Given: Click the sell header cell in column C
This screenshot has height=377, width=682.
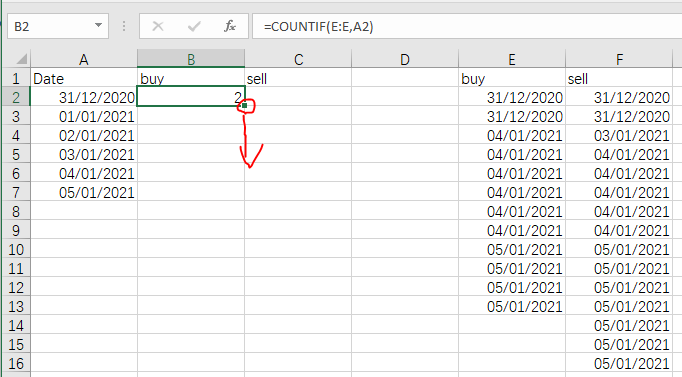Looking at the screenshot, I should pos(298,78).
